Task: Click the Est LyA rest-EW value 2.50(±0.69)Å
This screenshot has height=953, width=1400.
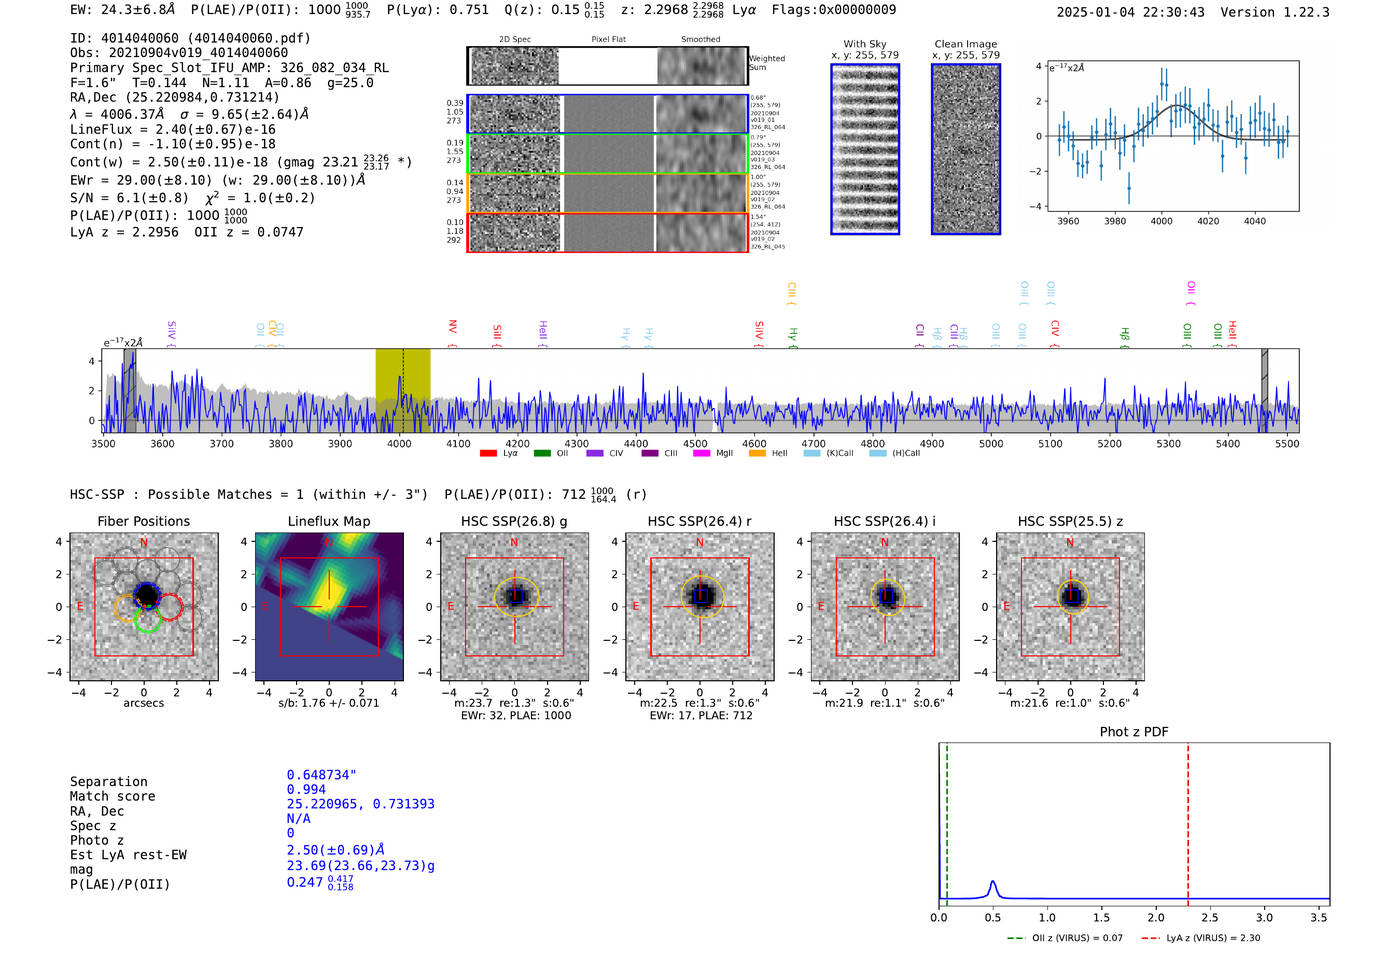Action: click(x=335, y=850)
